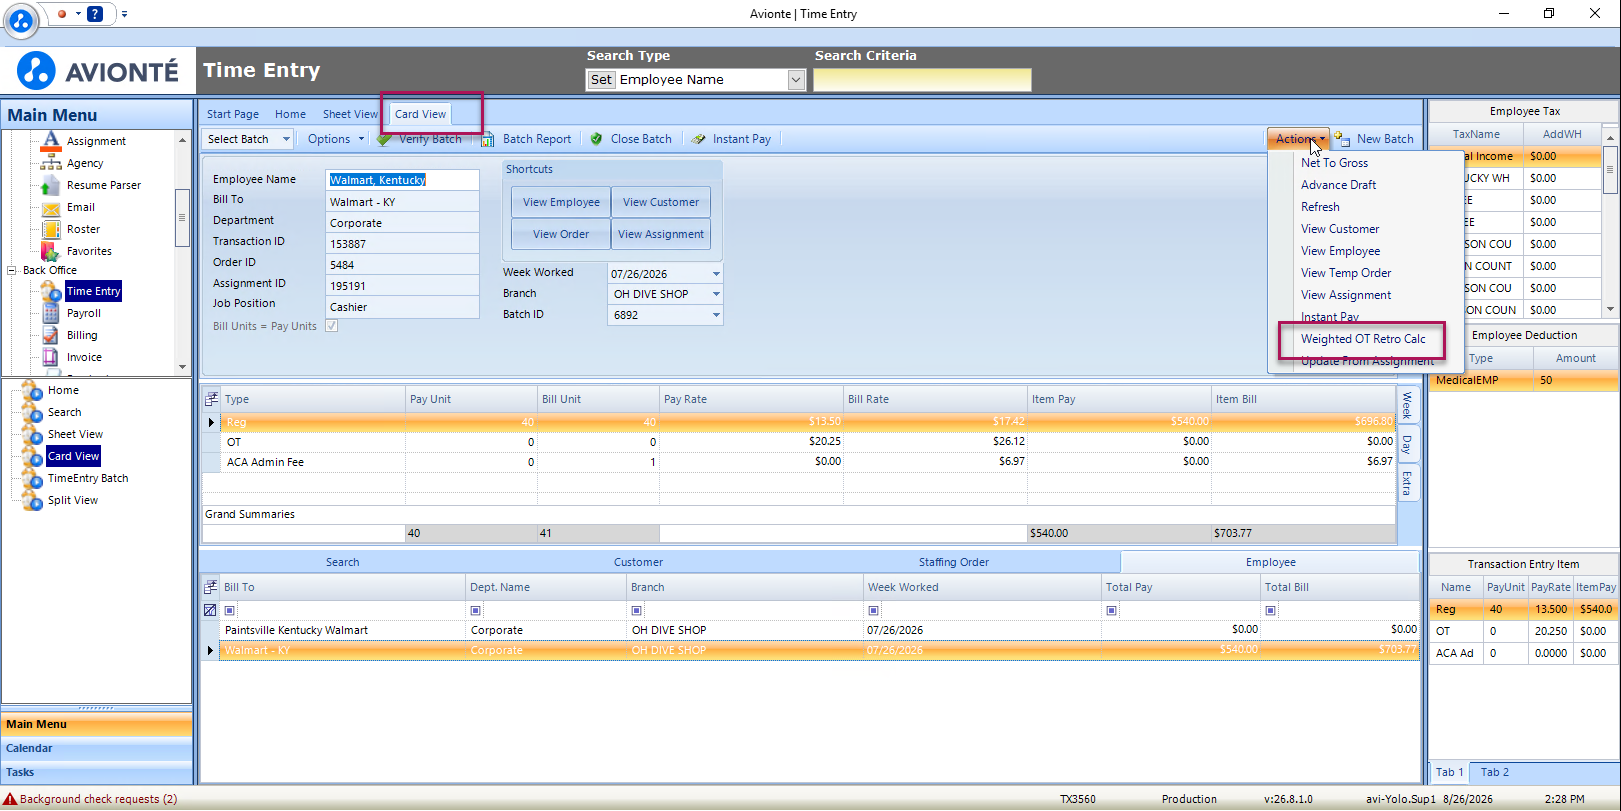Click the Email envelope icon
Image resolution: width=1621 pixels, height=811 pixels.
(51, 207)
